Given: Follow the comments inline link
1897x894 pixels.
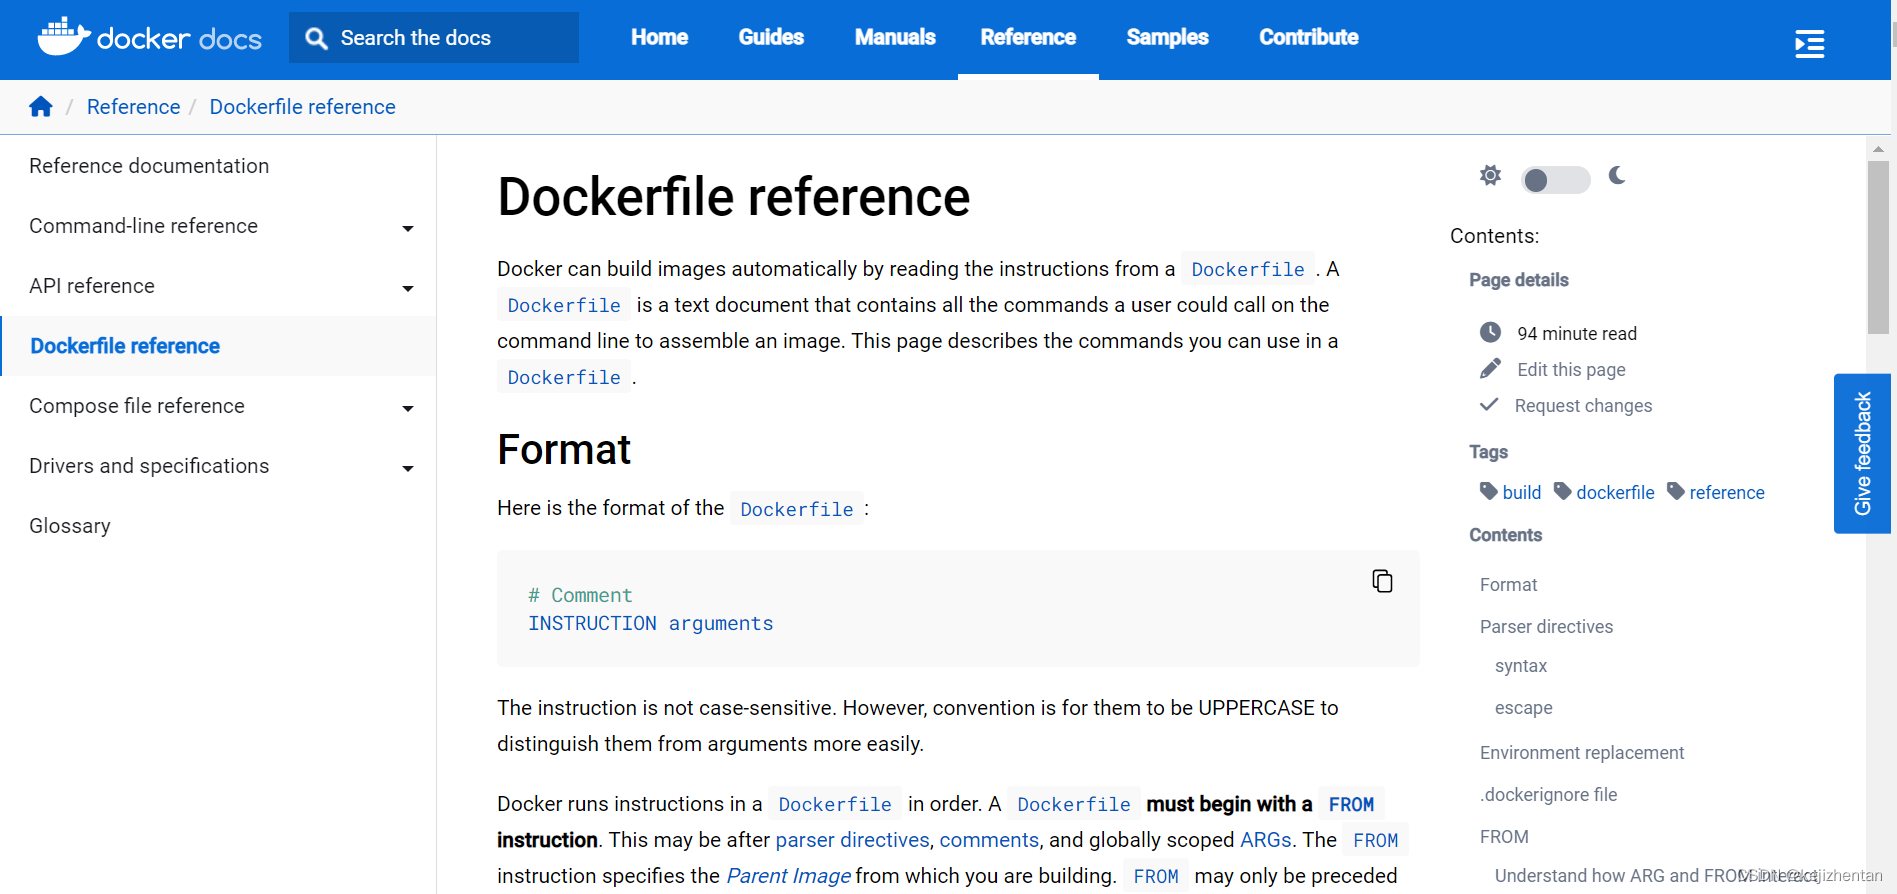Looking at the screenshot, I should click(989, 840).
